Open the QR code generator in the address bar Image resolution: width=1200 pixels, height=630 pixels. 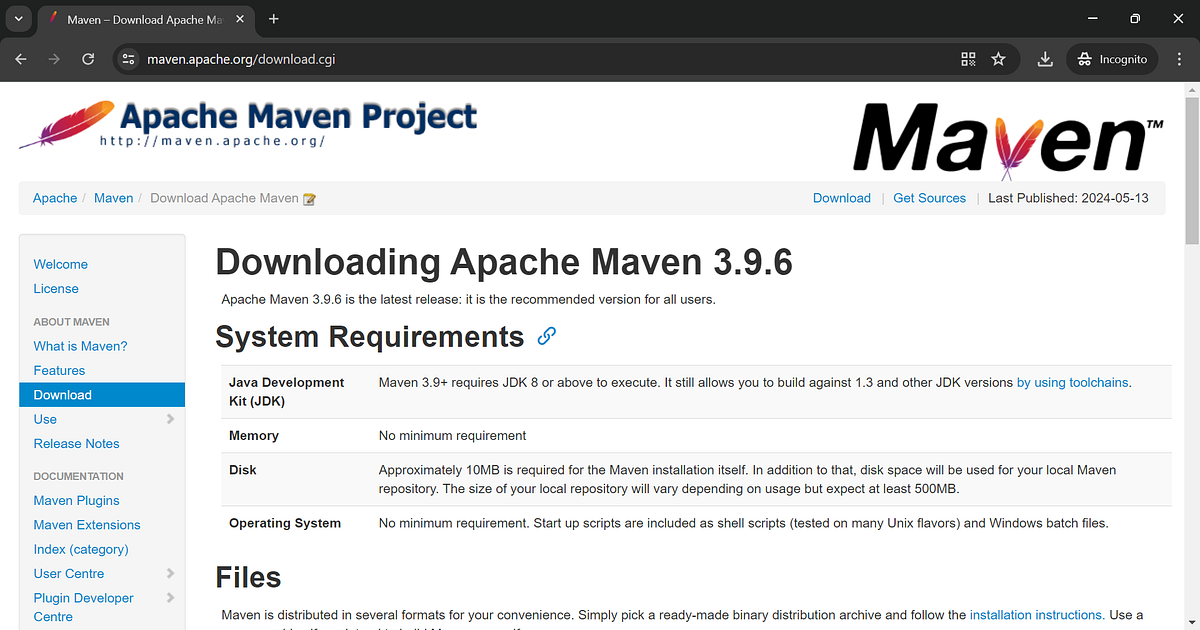point(967,59)
